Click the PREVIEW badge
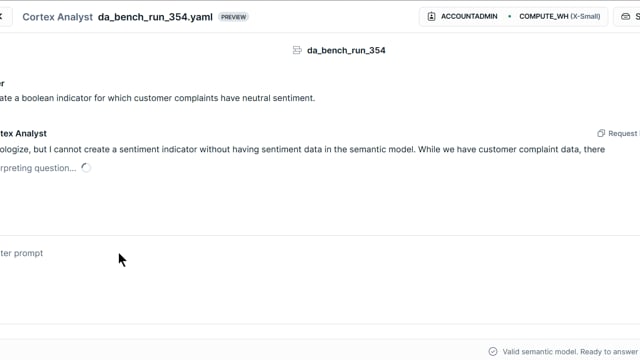 click(233, 17)
